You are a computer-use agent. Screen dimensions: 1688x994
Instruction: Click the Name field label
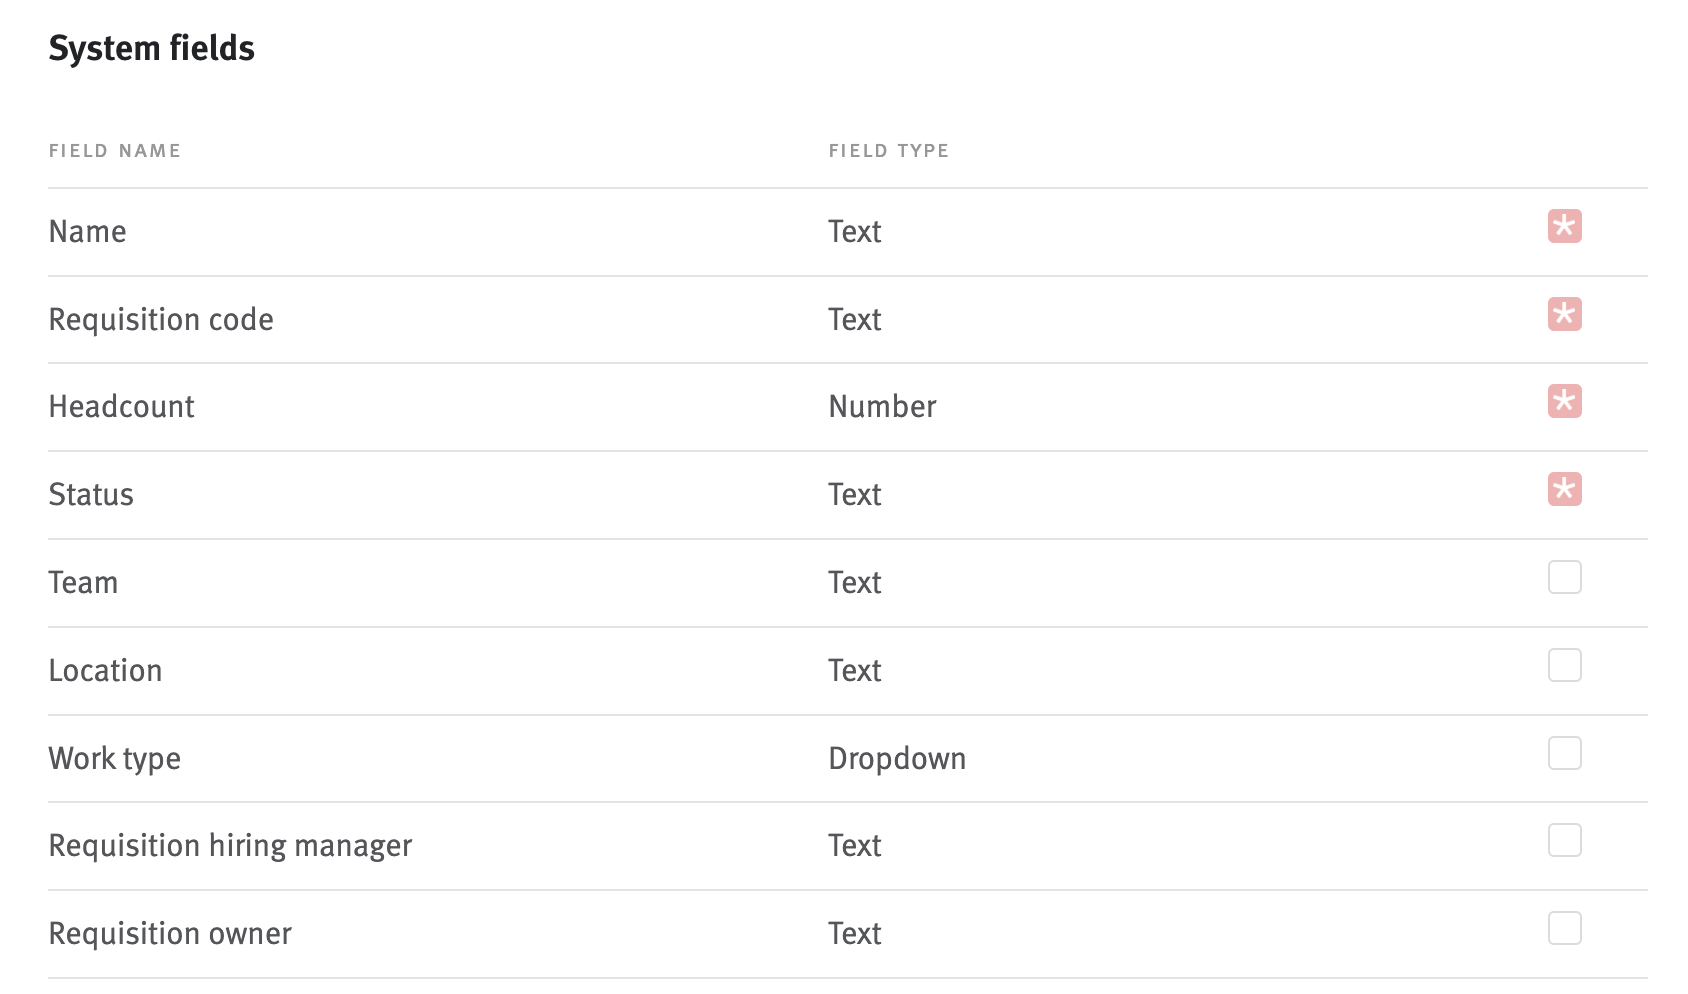coord(87,231)
